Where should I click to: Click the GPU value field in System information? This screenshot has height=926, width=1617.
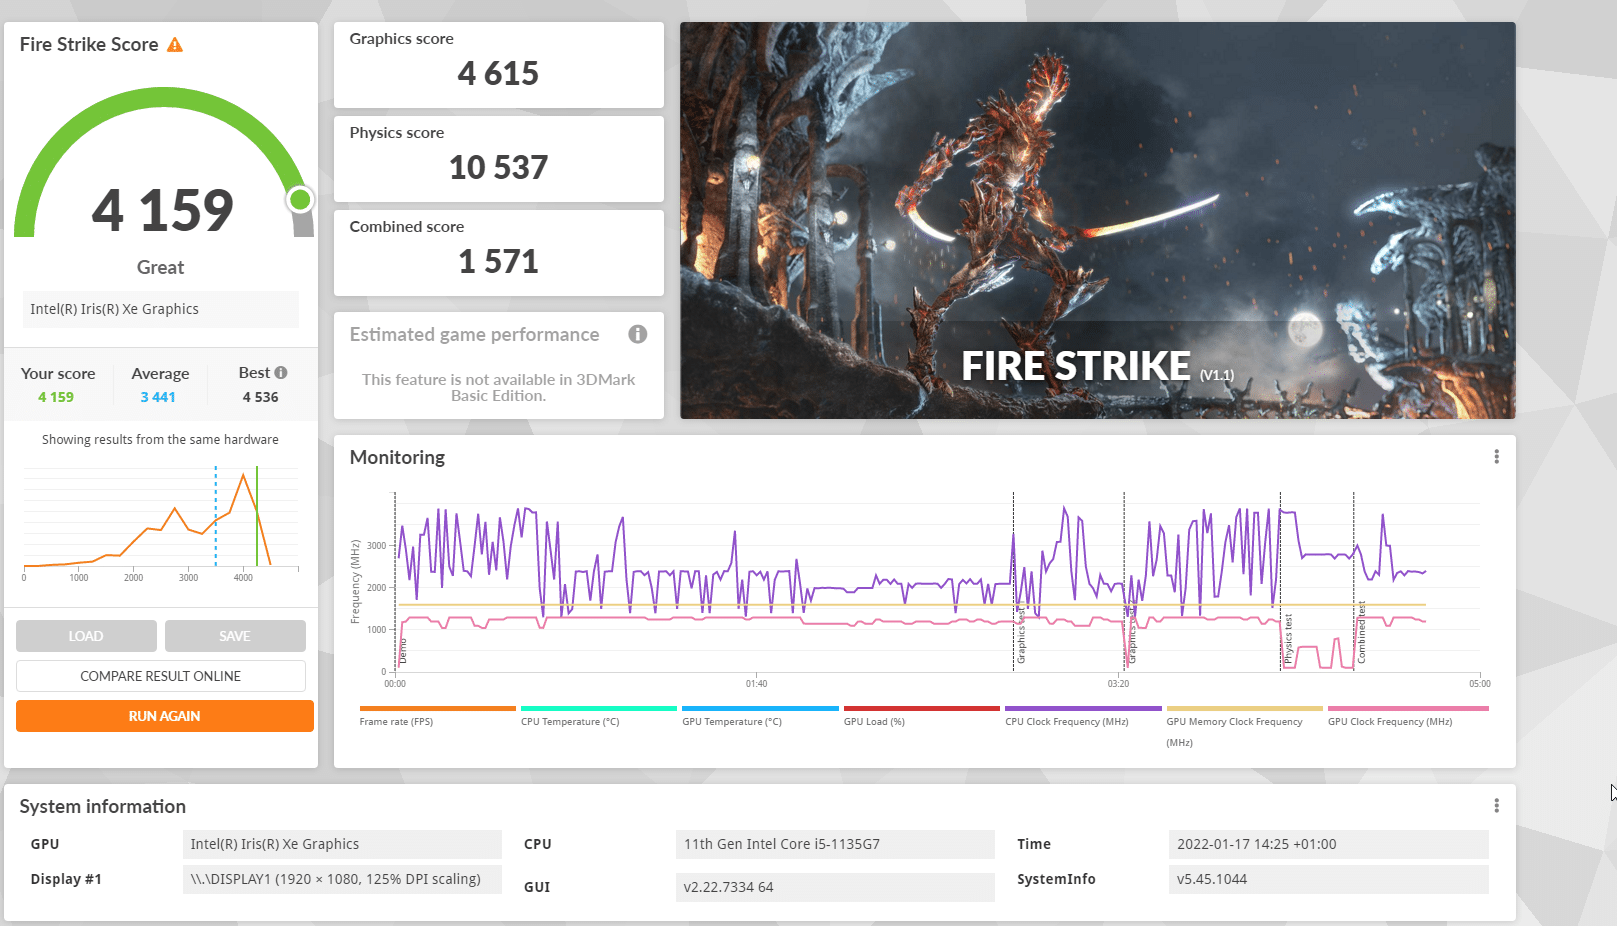click(x=342, y=844)
